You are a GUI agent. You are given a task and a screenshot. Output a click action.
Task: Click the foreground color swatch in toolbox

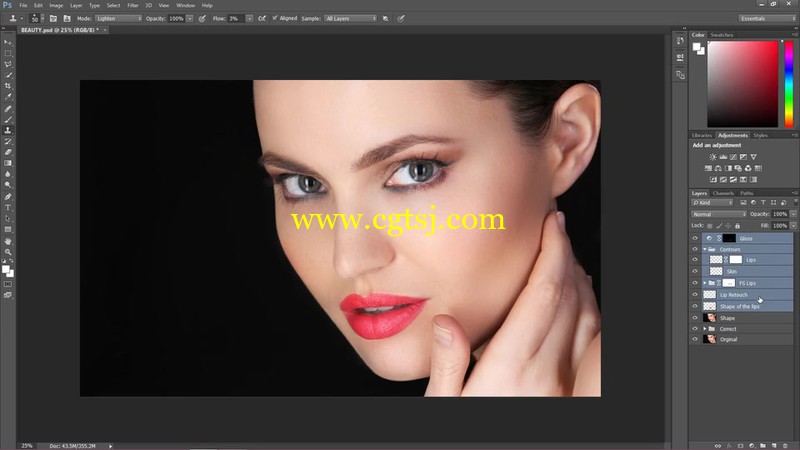click(6, 269)
